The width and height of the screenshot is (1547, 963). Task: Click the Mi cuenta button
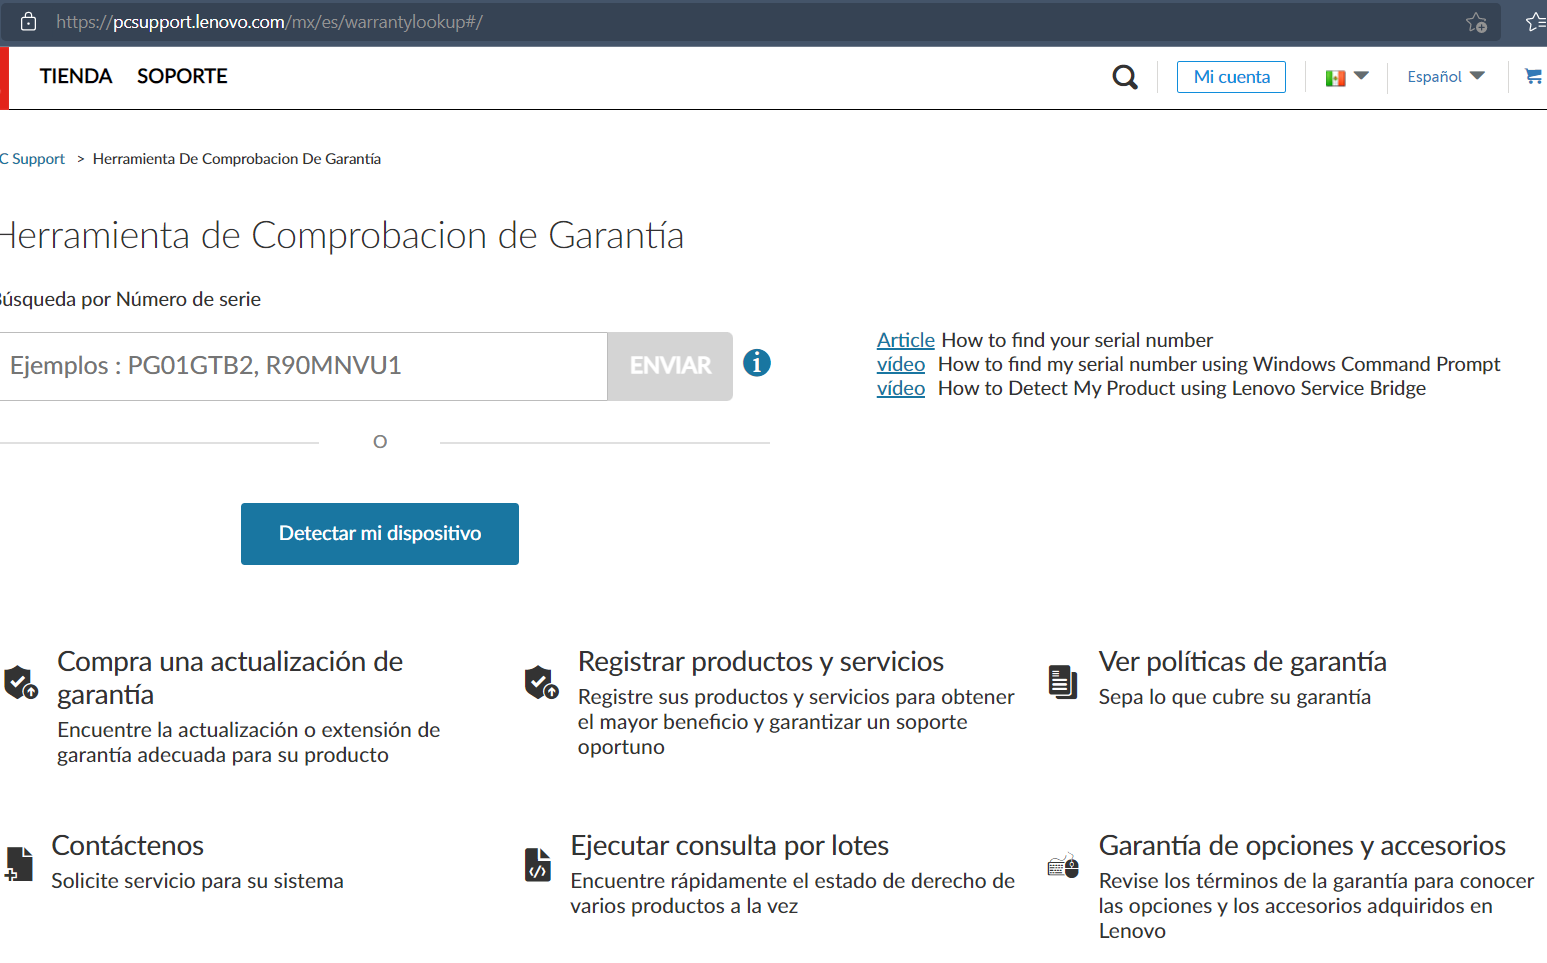coord(1231,77)
